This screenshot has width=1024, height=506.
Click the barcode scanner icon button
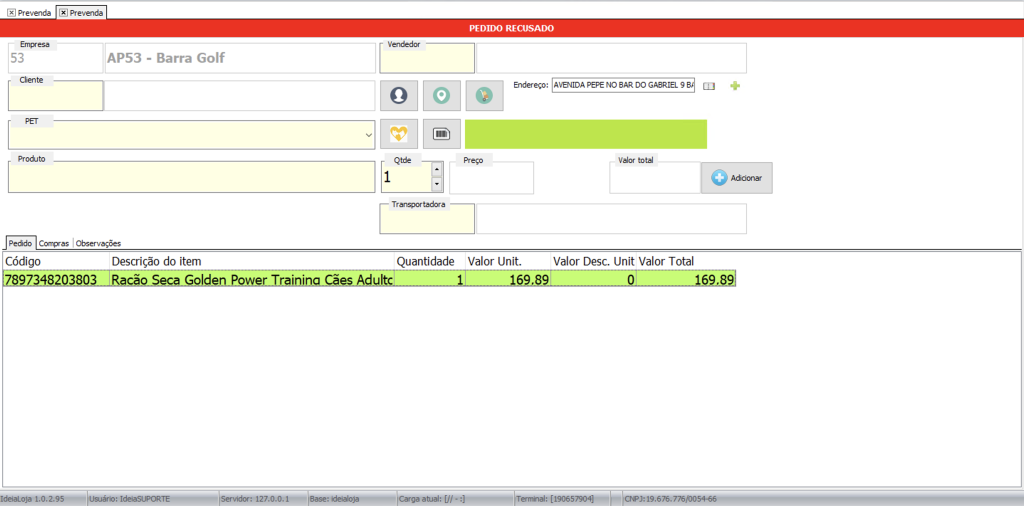coord(441,134)
